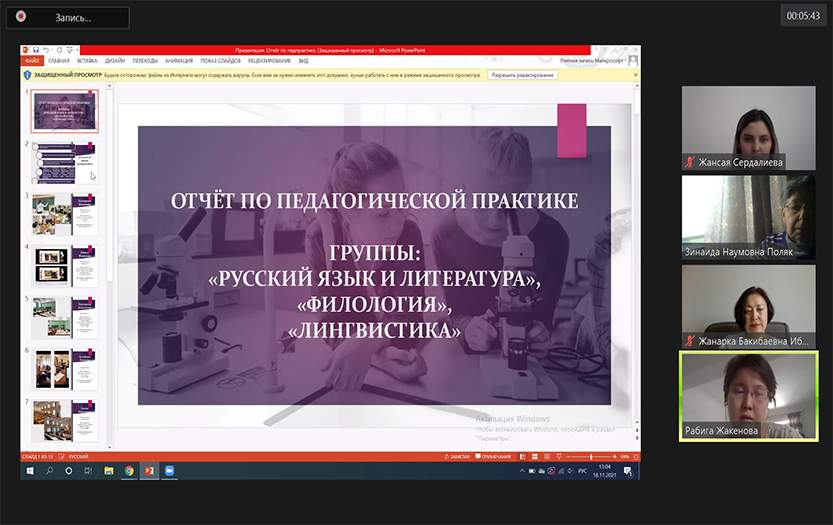This screenshot has width=833, height=525.
Task: Switch to the ДИЗАЙН ribbon tab
Action: (x=115, y=60)
